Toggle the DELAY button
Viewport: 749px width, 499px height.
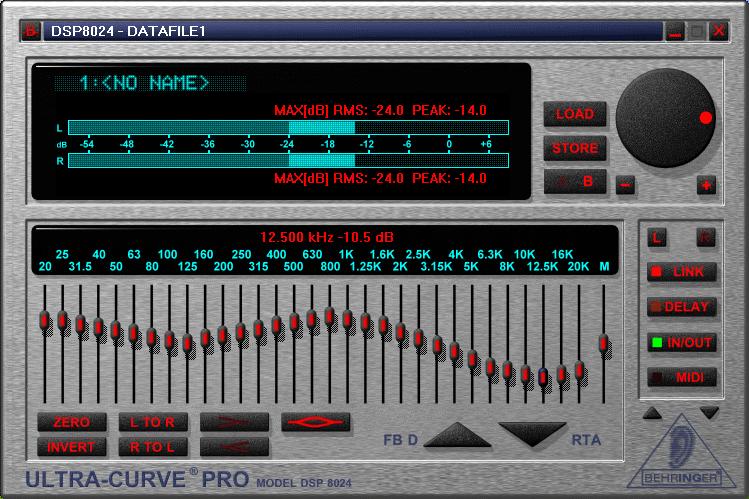coord(682,307)
